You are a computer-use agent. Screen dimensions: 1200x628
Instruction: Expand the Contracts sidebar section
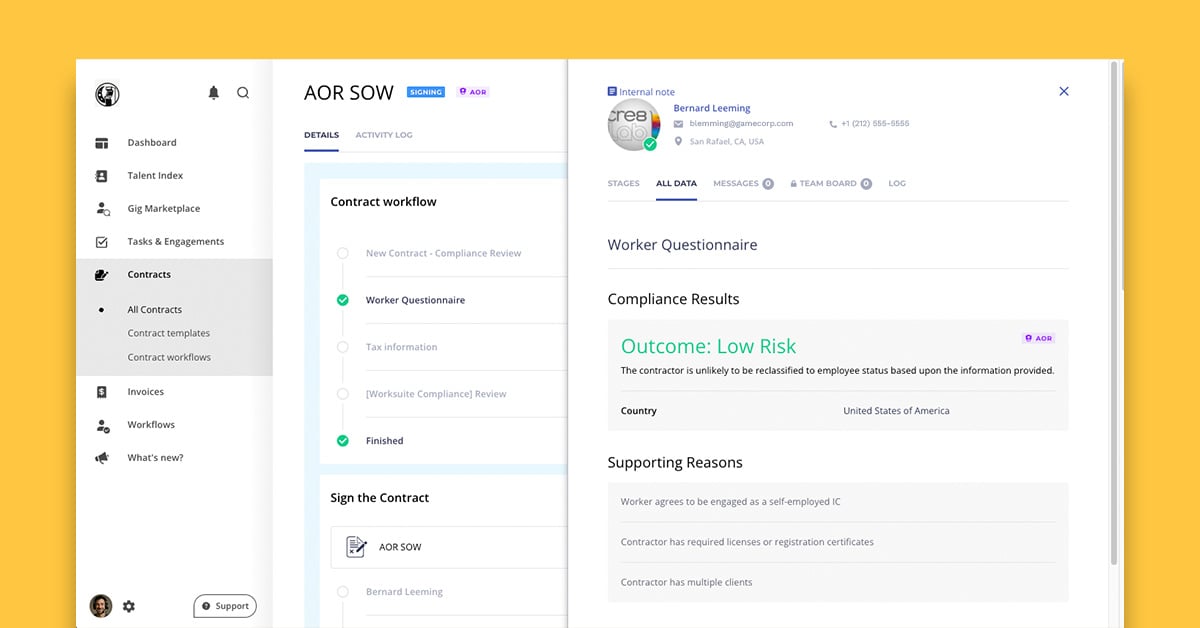[149, 275]
